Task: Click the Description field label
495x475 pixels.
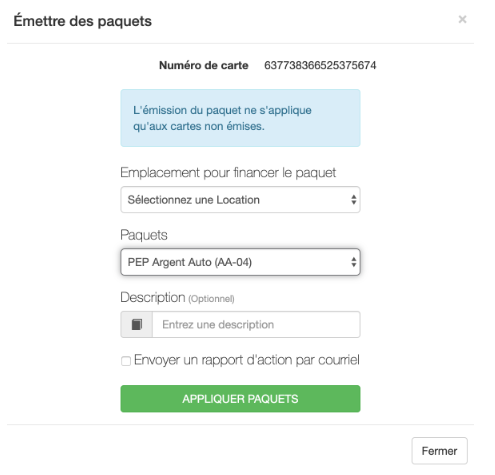Action: (x=153, y=297)
